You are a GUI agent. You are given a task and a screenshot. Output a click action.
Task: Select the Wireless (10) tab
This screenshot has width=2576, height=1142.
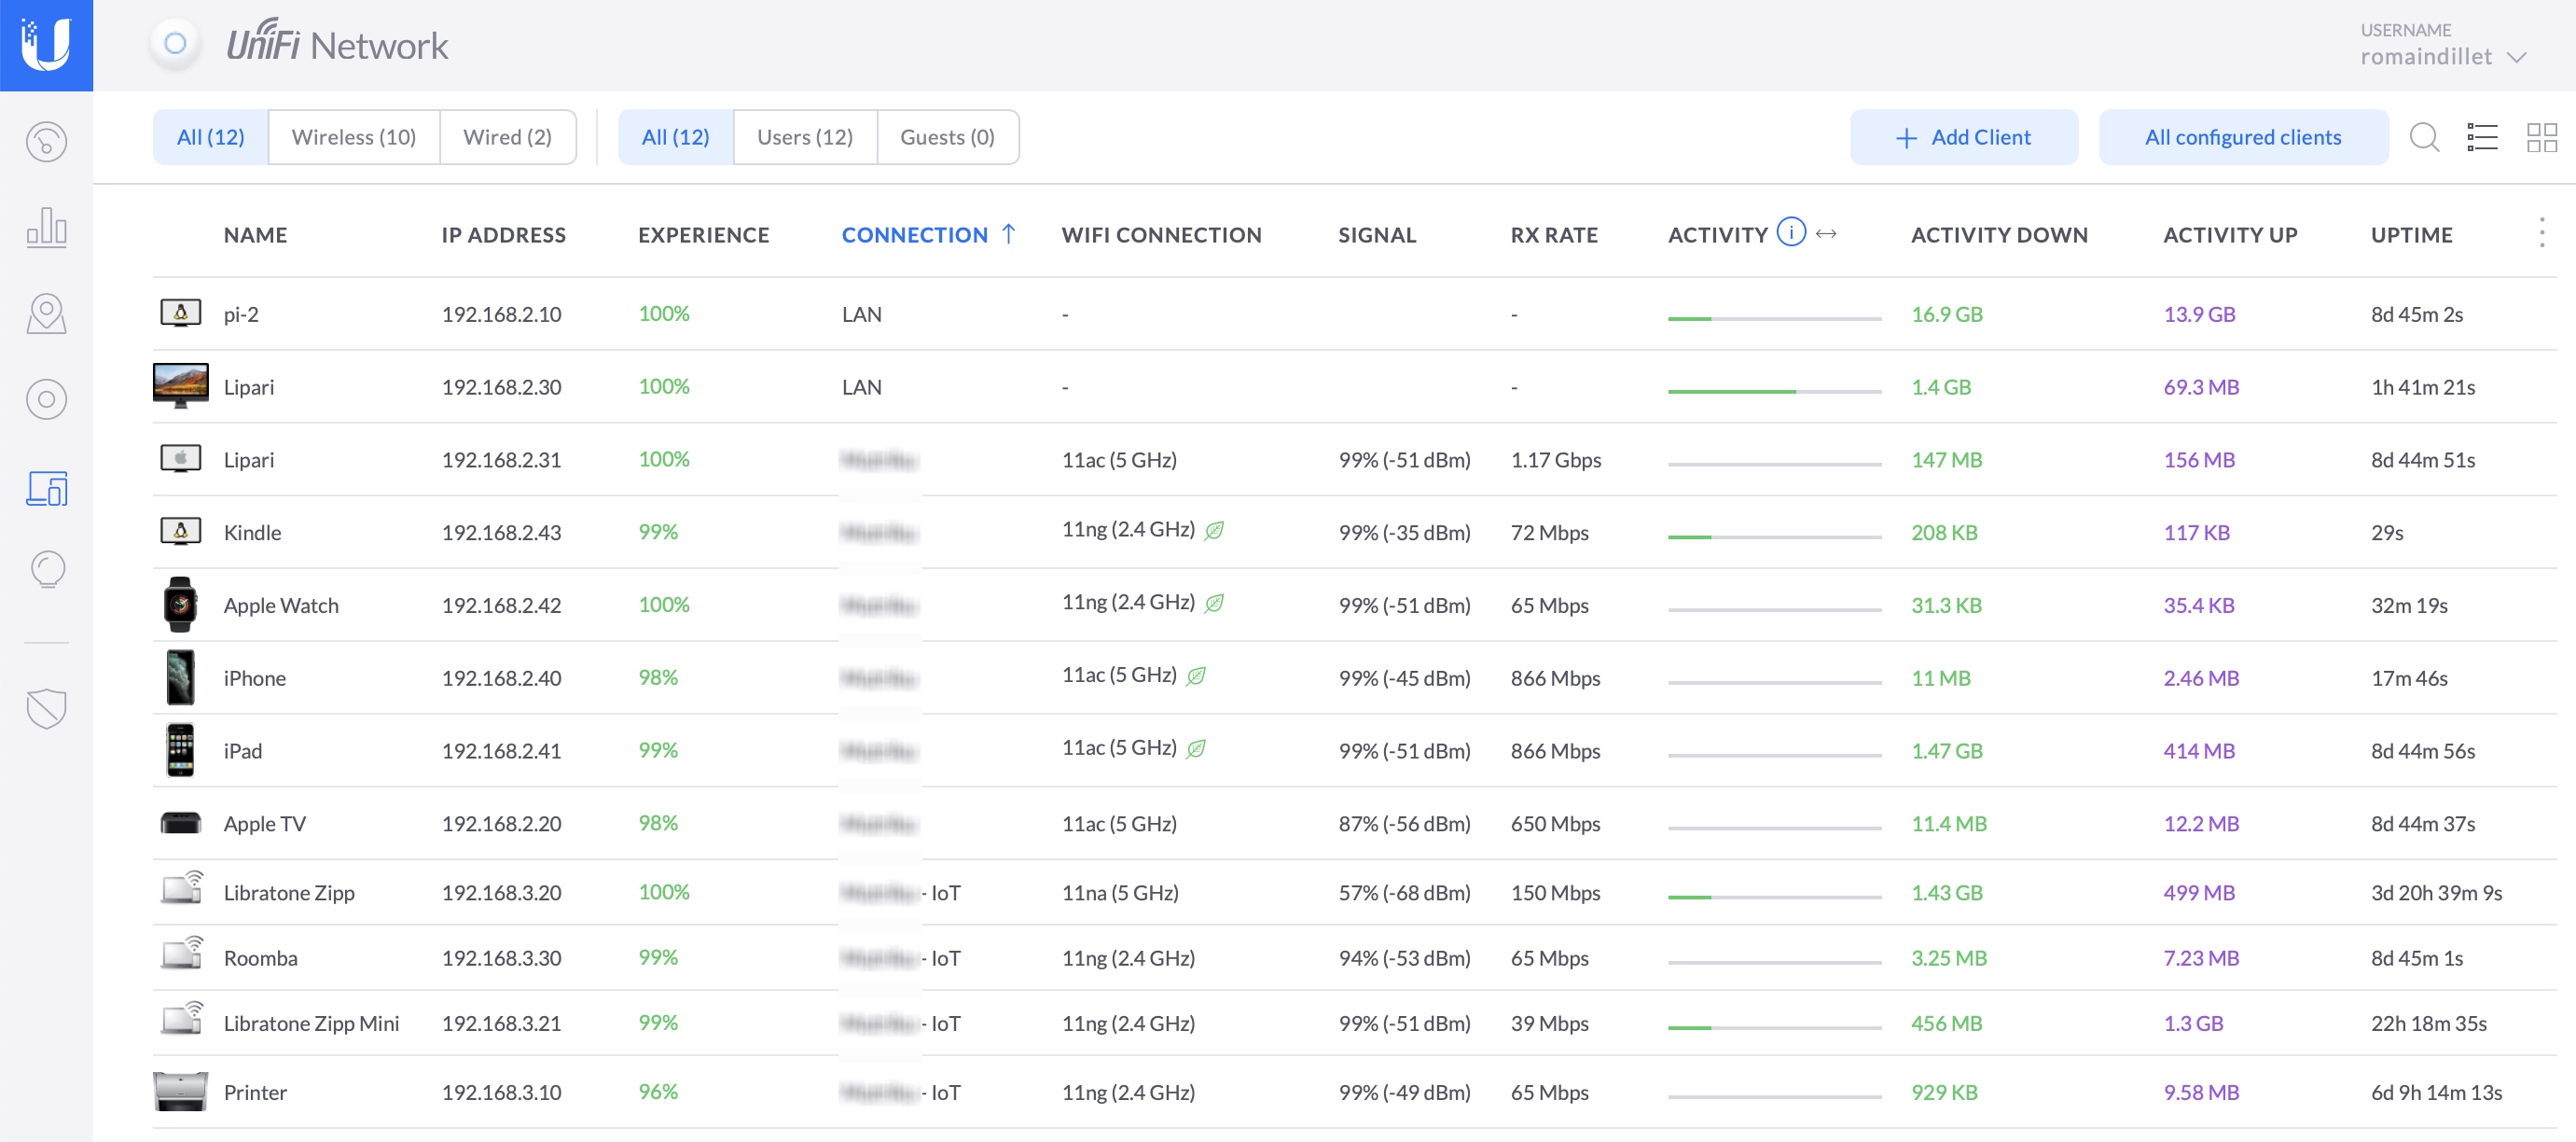pos(353,137)
